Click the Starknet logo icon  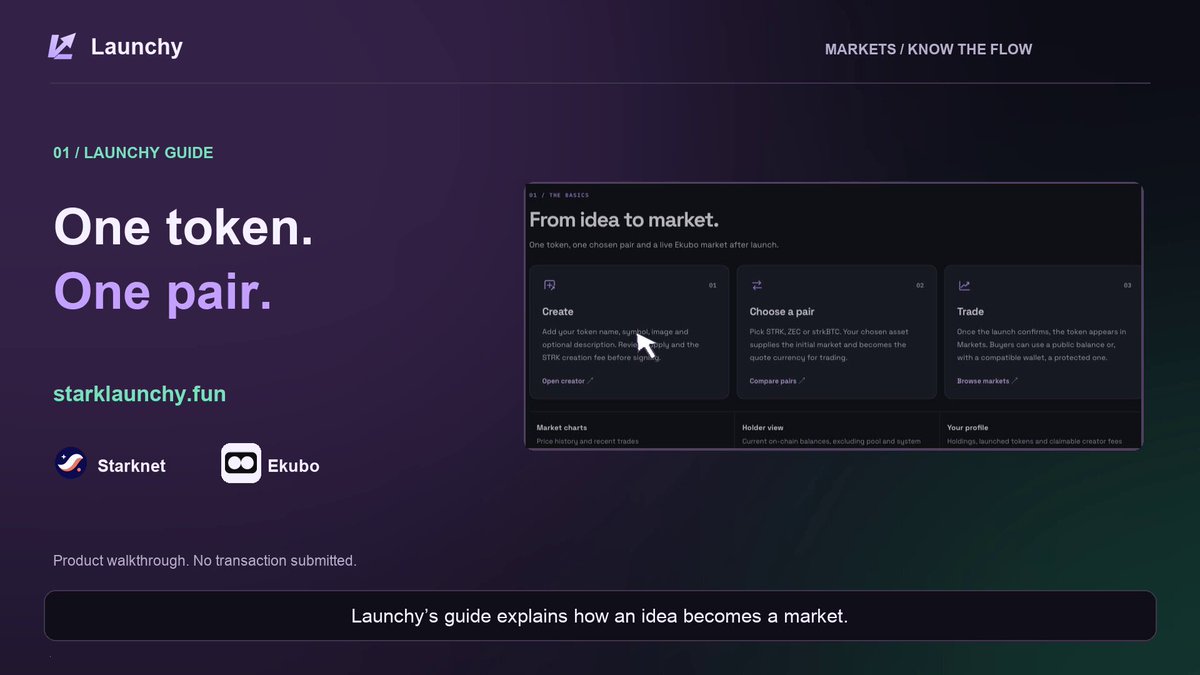pyautogui.click(x=71, y=463)
